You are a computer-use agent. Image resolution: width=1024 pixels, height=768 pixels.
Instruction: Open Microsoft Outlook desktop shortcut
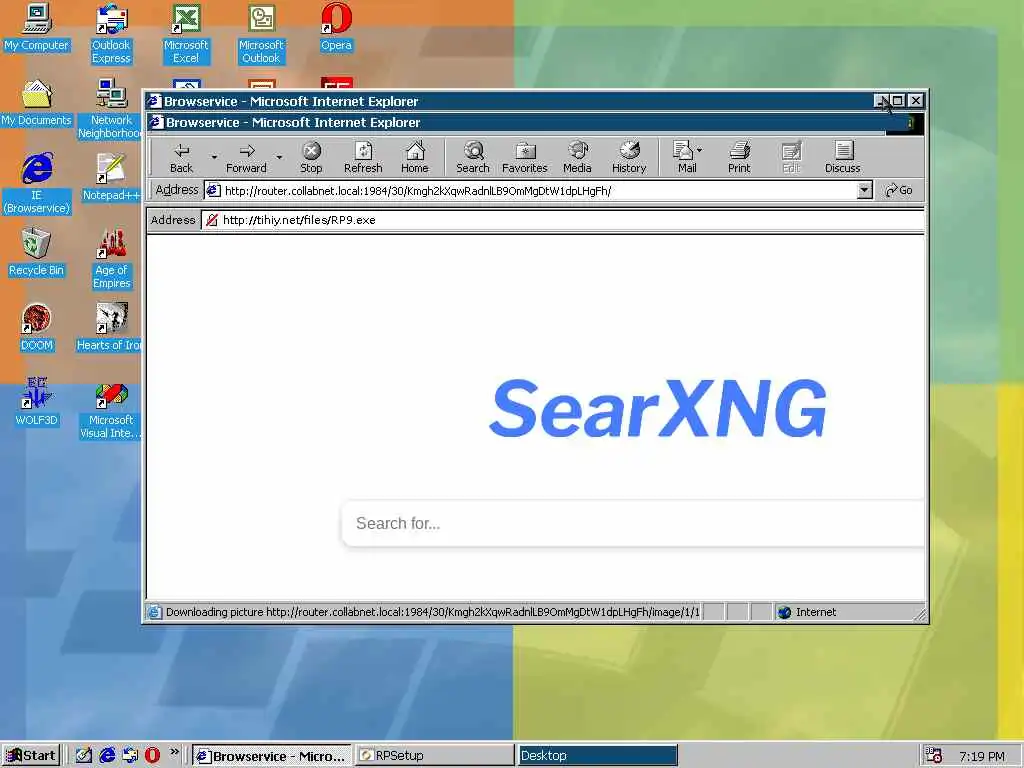(261, 34)
